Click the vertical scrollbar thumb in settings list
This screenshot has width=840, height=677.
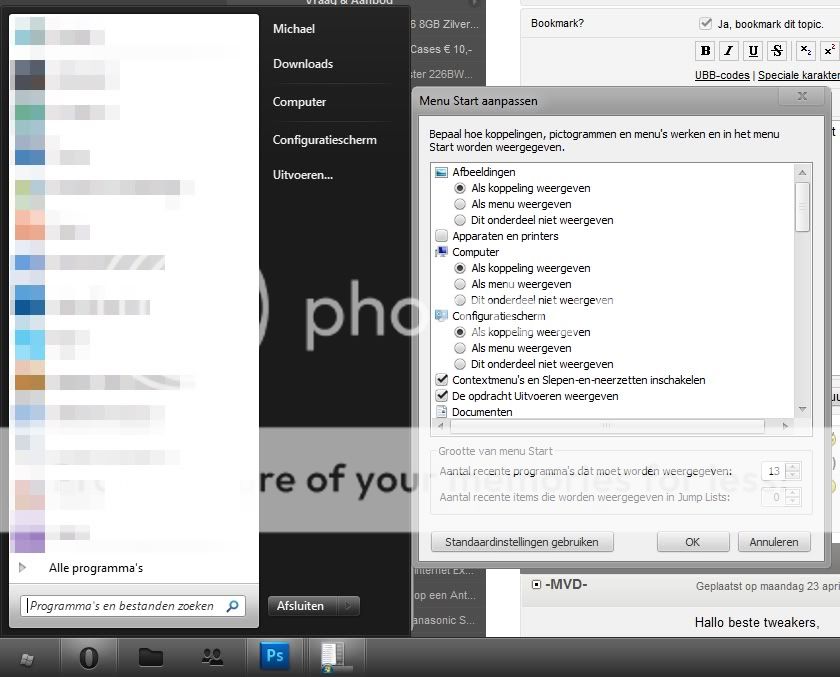coord(802,207)
